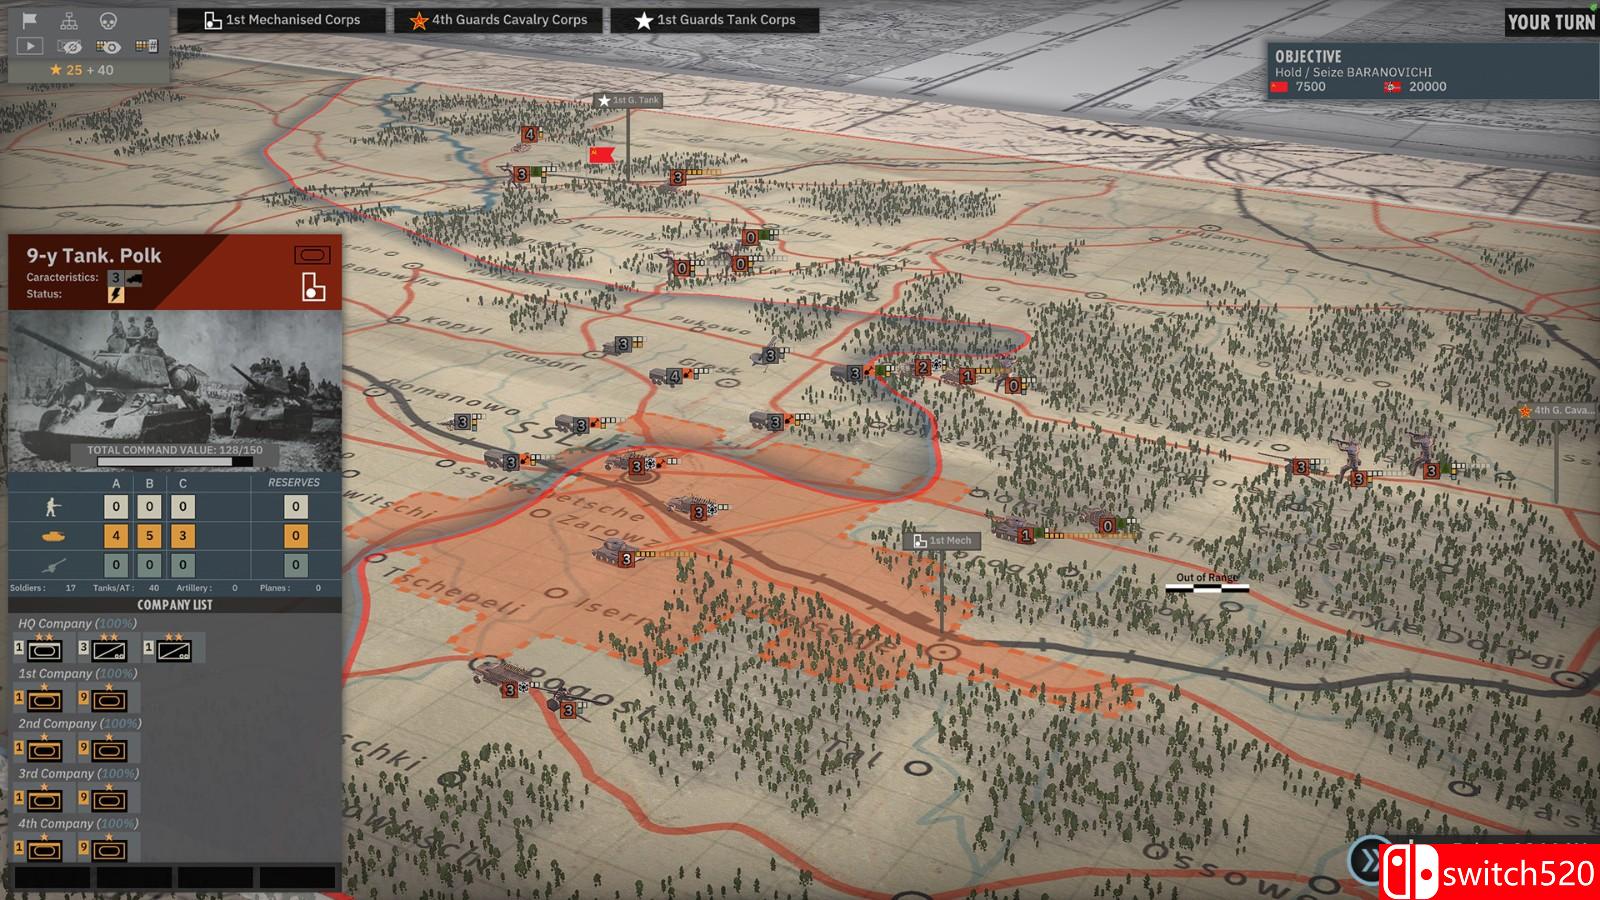Expand the 3rd Company entry
Screen dimensions: 1600x900
click(77, 773)
